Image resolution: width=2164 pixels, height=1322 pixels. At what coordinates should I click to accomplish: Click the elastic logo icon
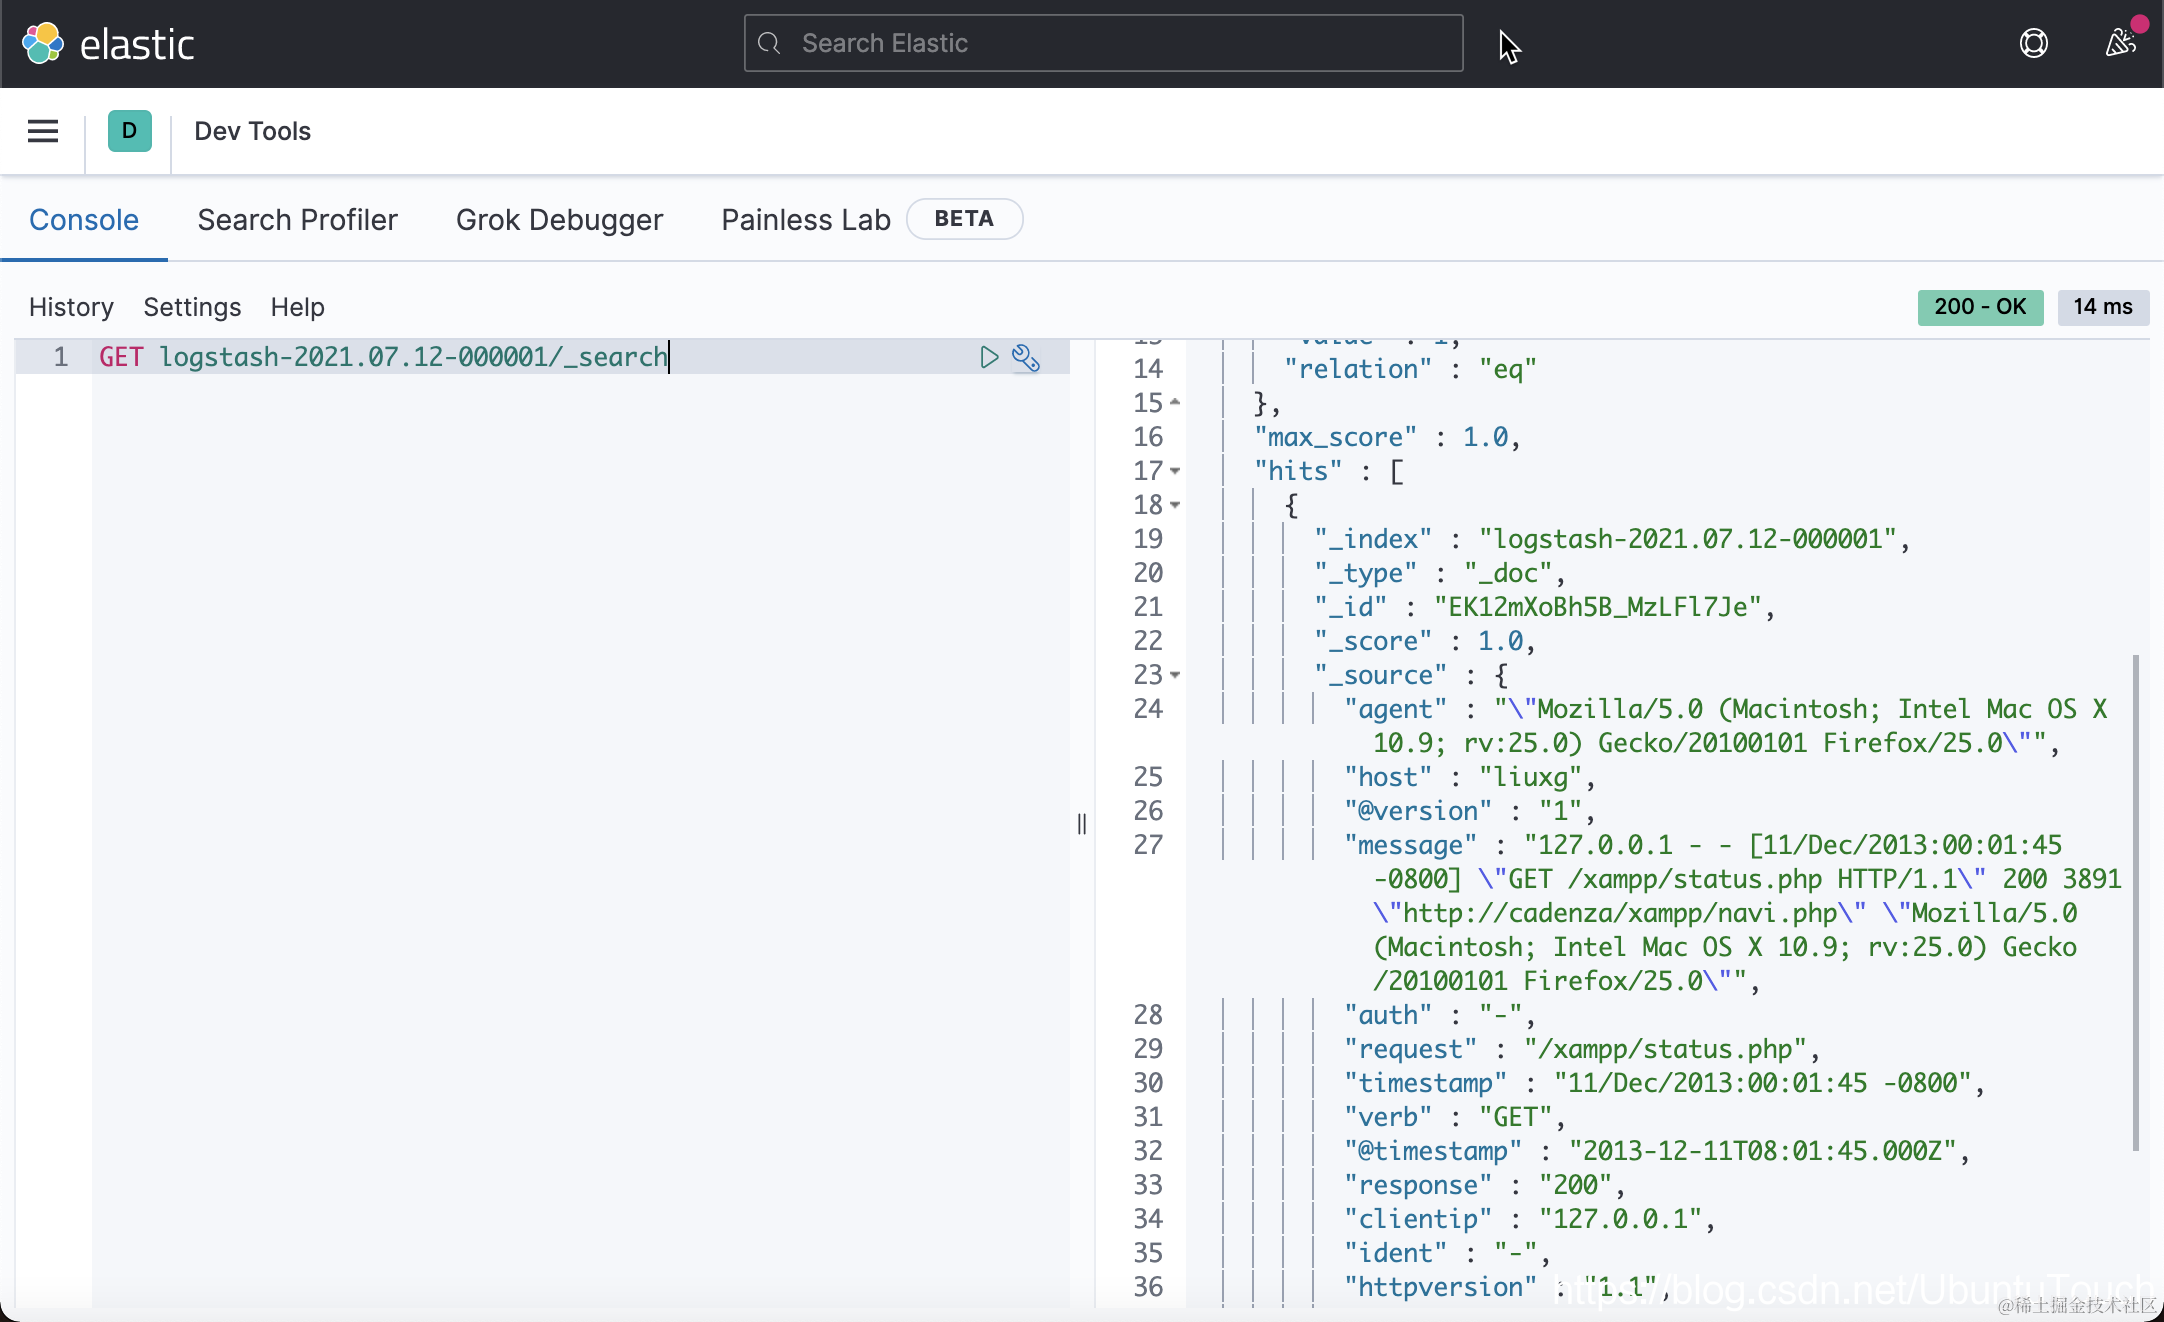43,44
